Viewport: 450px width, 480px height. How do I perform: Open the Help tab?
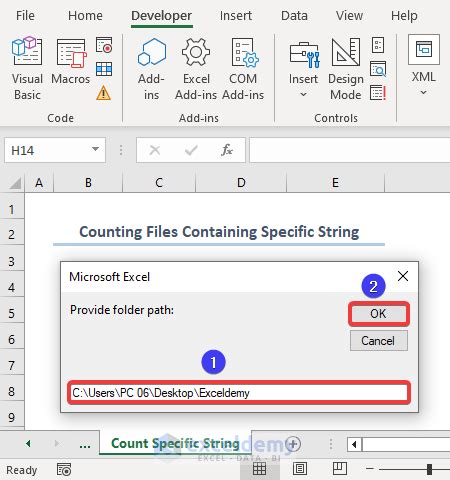point(404,15)
